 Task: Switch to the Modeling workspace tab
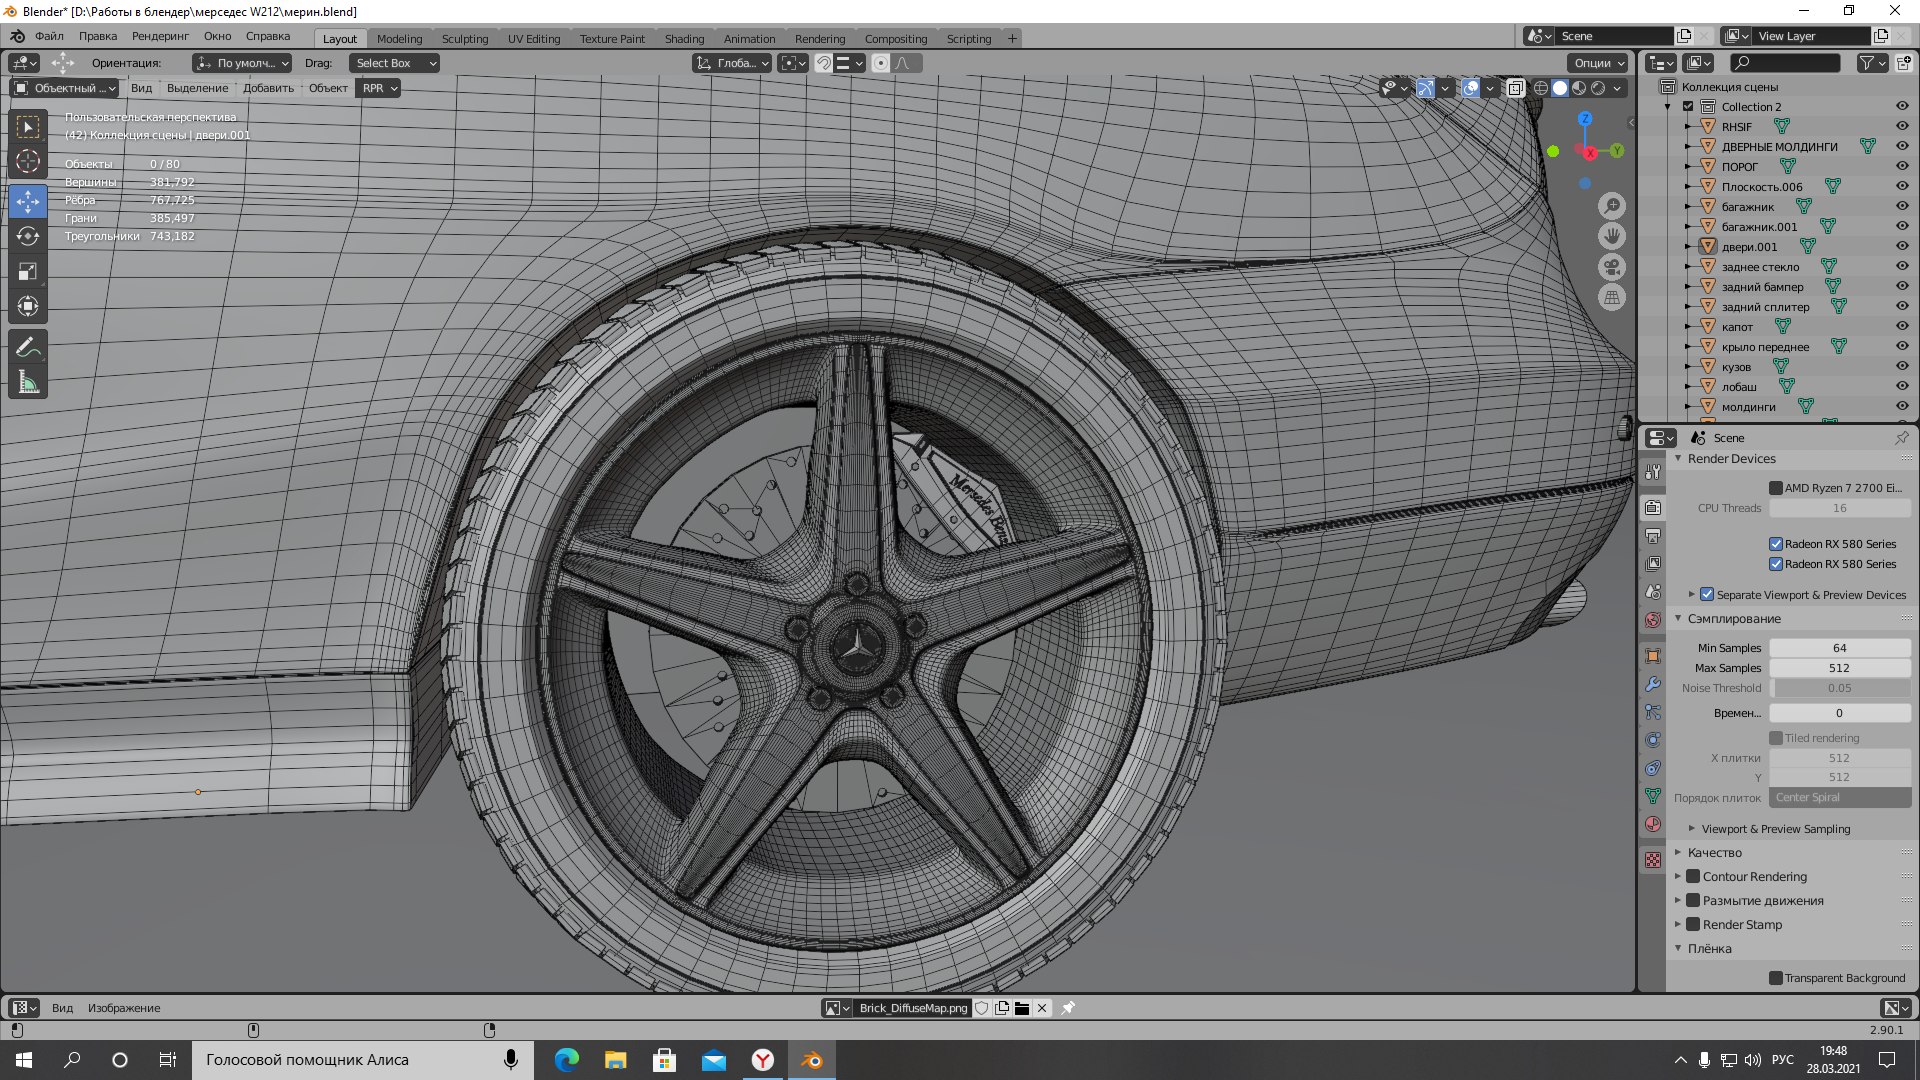point(399,38)
